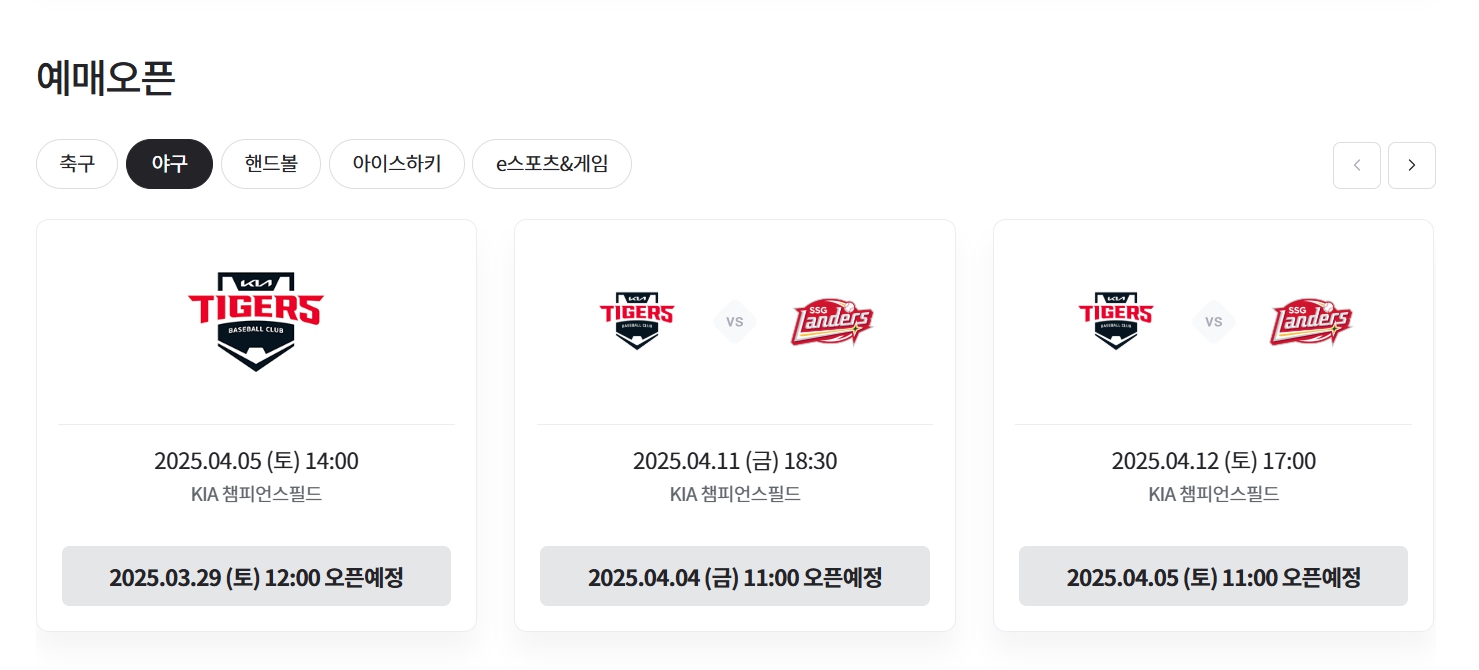The image size is (1479, 670).
Task: Click the VS badge on the April 11 card
Action: click(735, 321)
